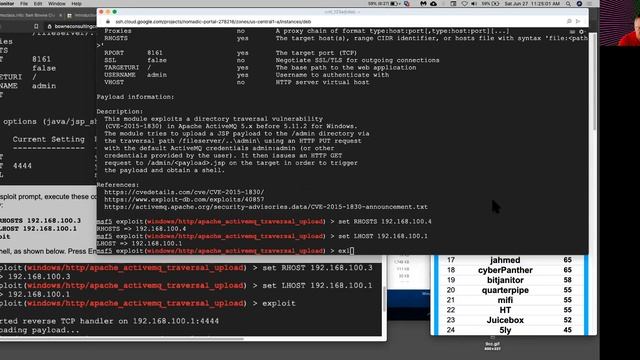The width and height of the screenshot is (640, 360).
Task: Click 'LHOST 192.168.100.1' in background instructions
Action: coord(38,229)
